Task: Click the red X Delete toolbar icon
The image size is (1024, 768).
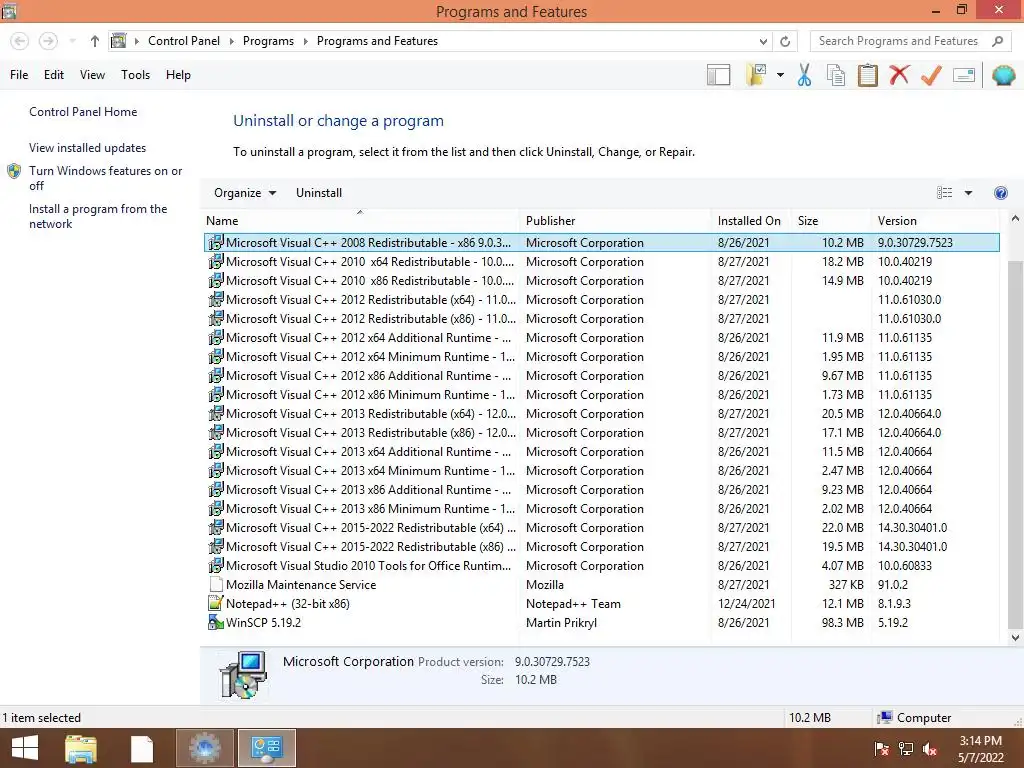Action: coord(899,74)
